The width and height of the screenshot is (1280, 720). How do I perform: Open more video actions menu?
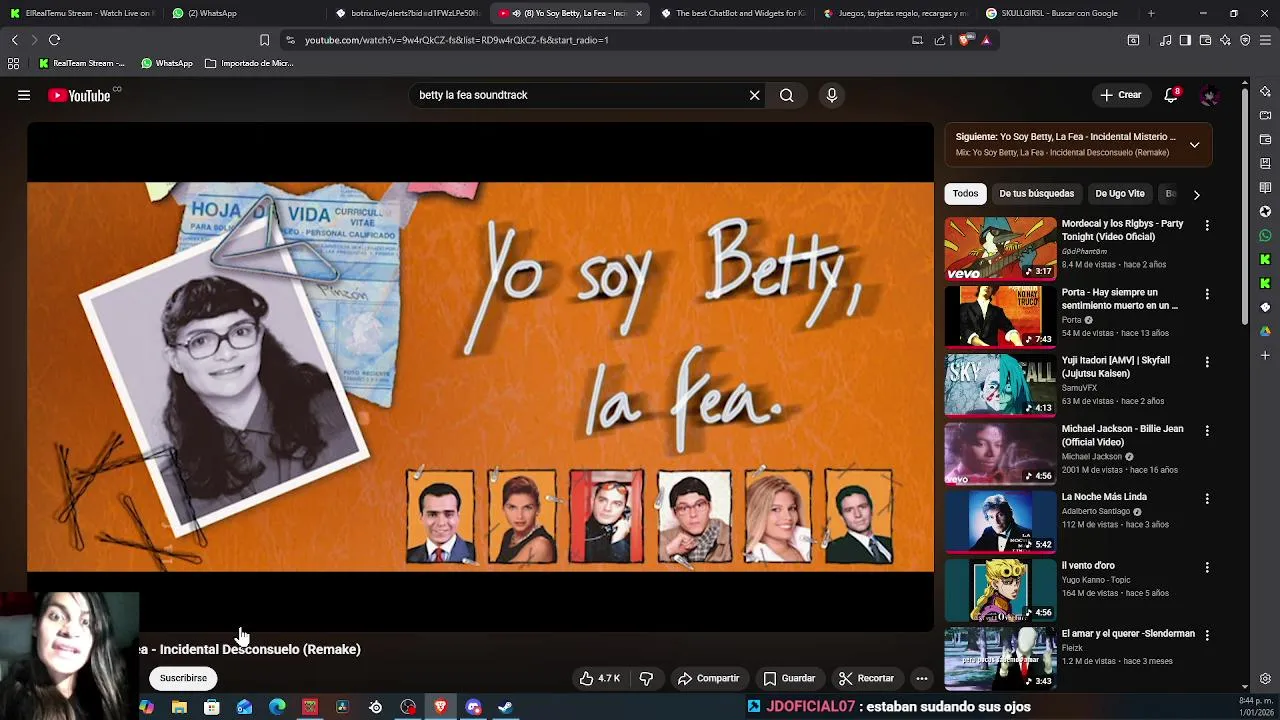pyautogui.click(x=922, y=678)
